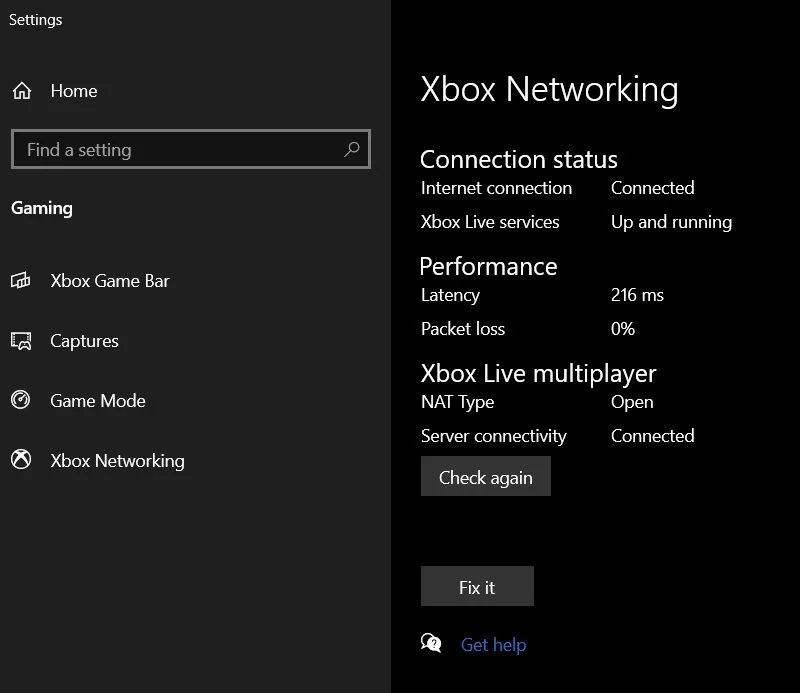Click the Fix it button
The width and height of the screenshot is (800, 693).
click(477, 586)
